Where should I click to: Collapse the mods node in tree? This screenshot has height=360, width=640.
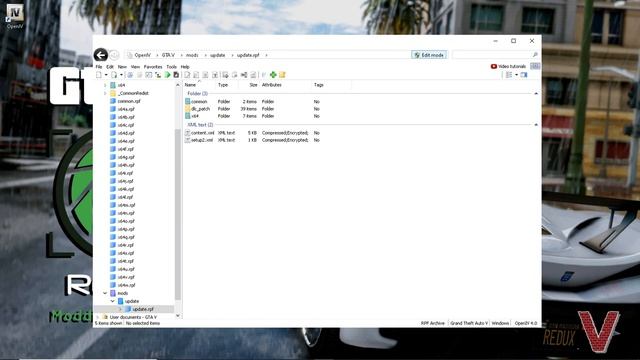105,293
